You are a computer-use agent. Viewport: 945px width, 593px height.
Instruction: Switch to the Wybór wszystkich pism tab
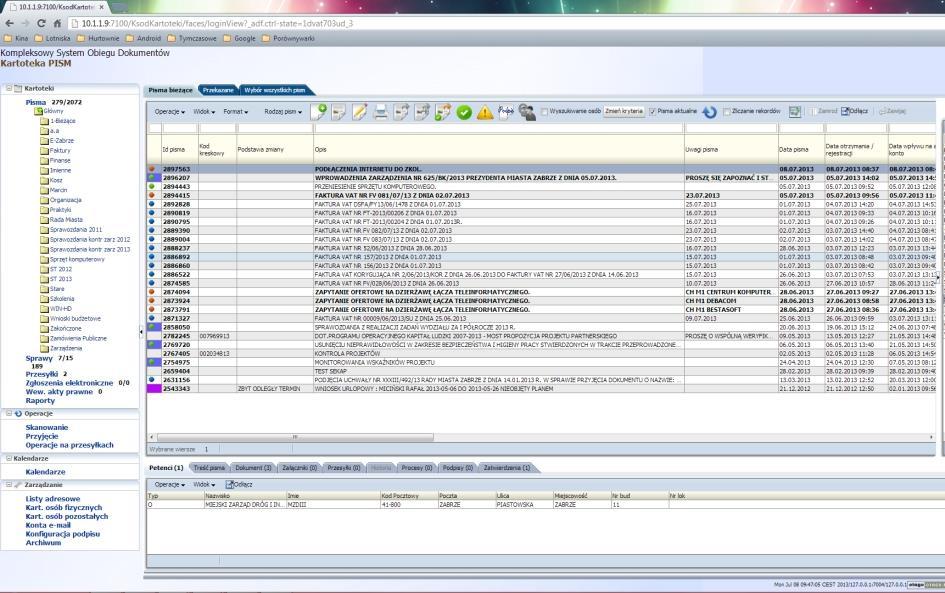point(275,90)
